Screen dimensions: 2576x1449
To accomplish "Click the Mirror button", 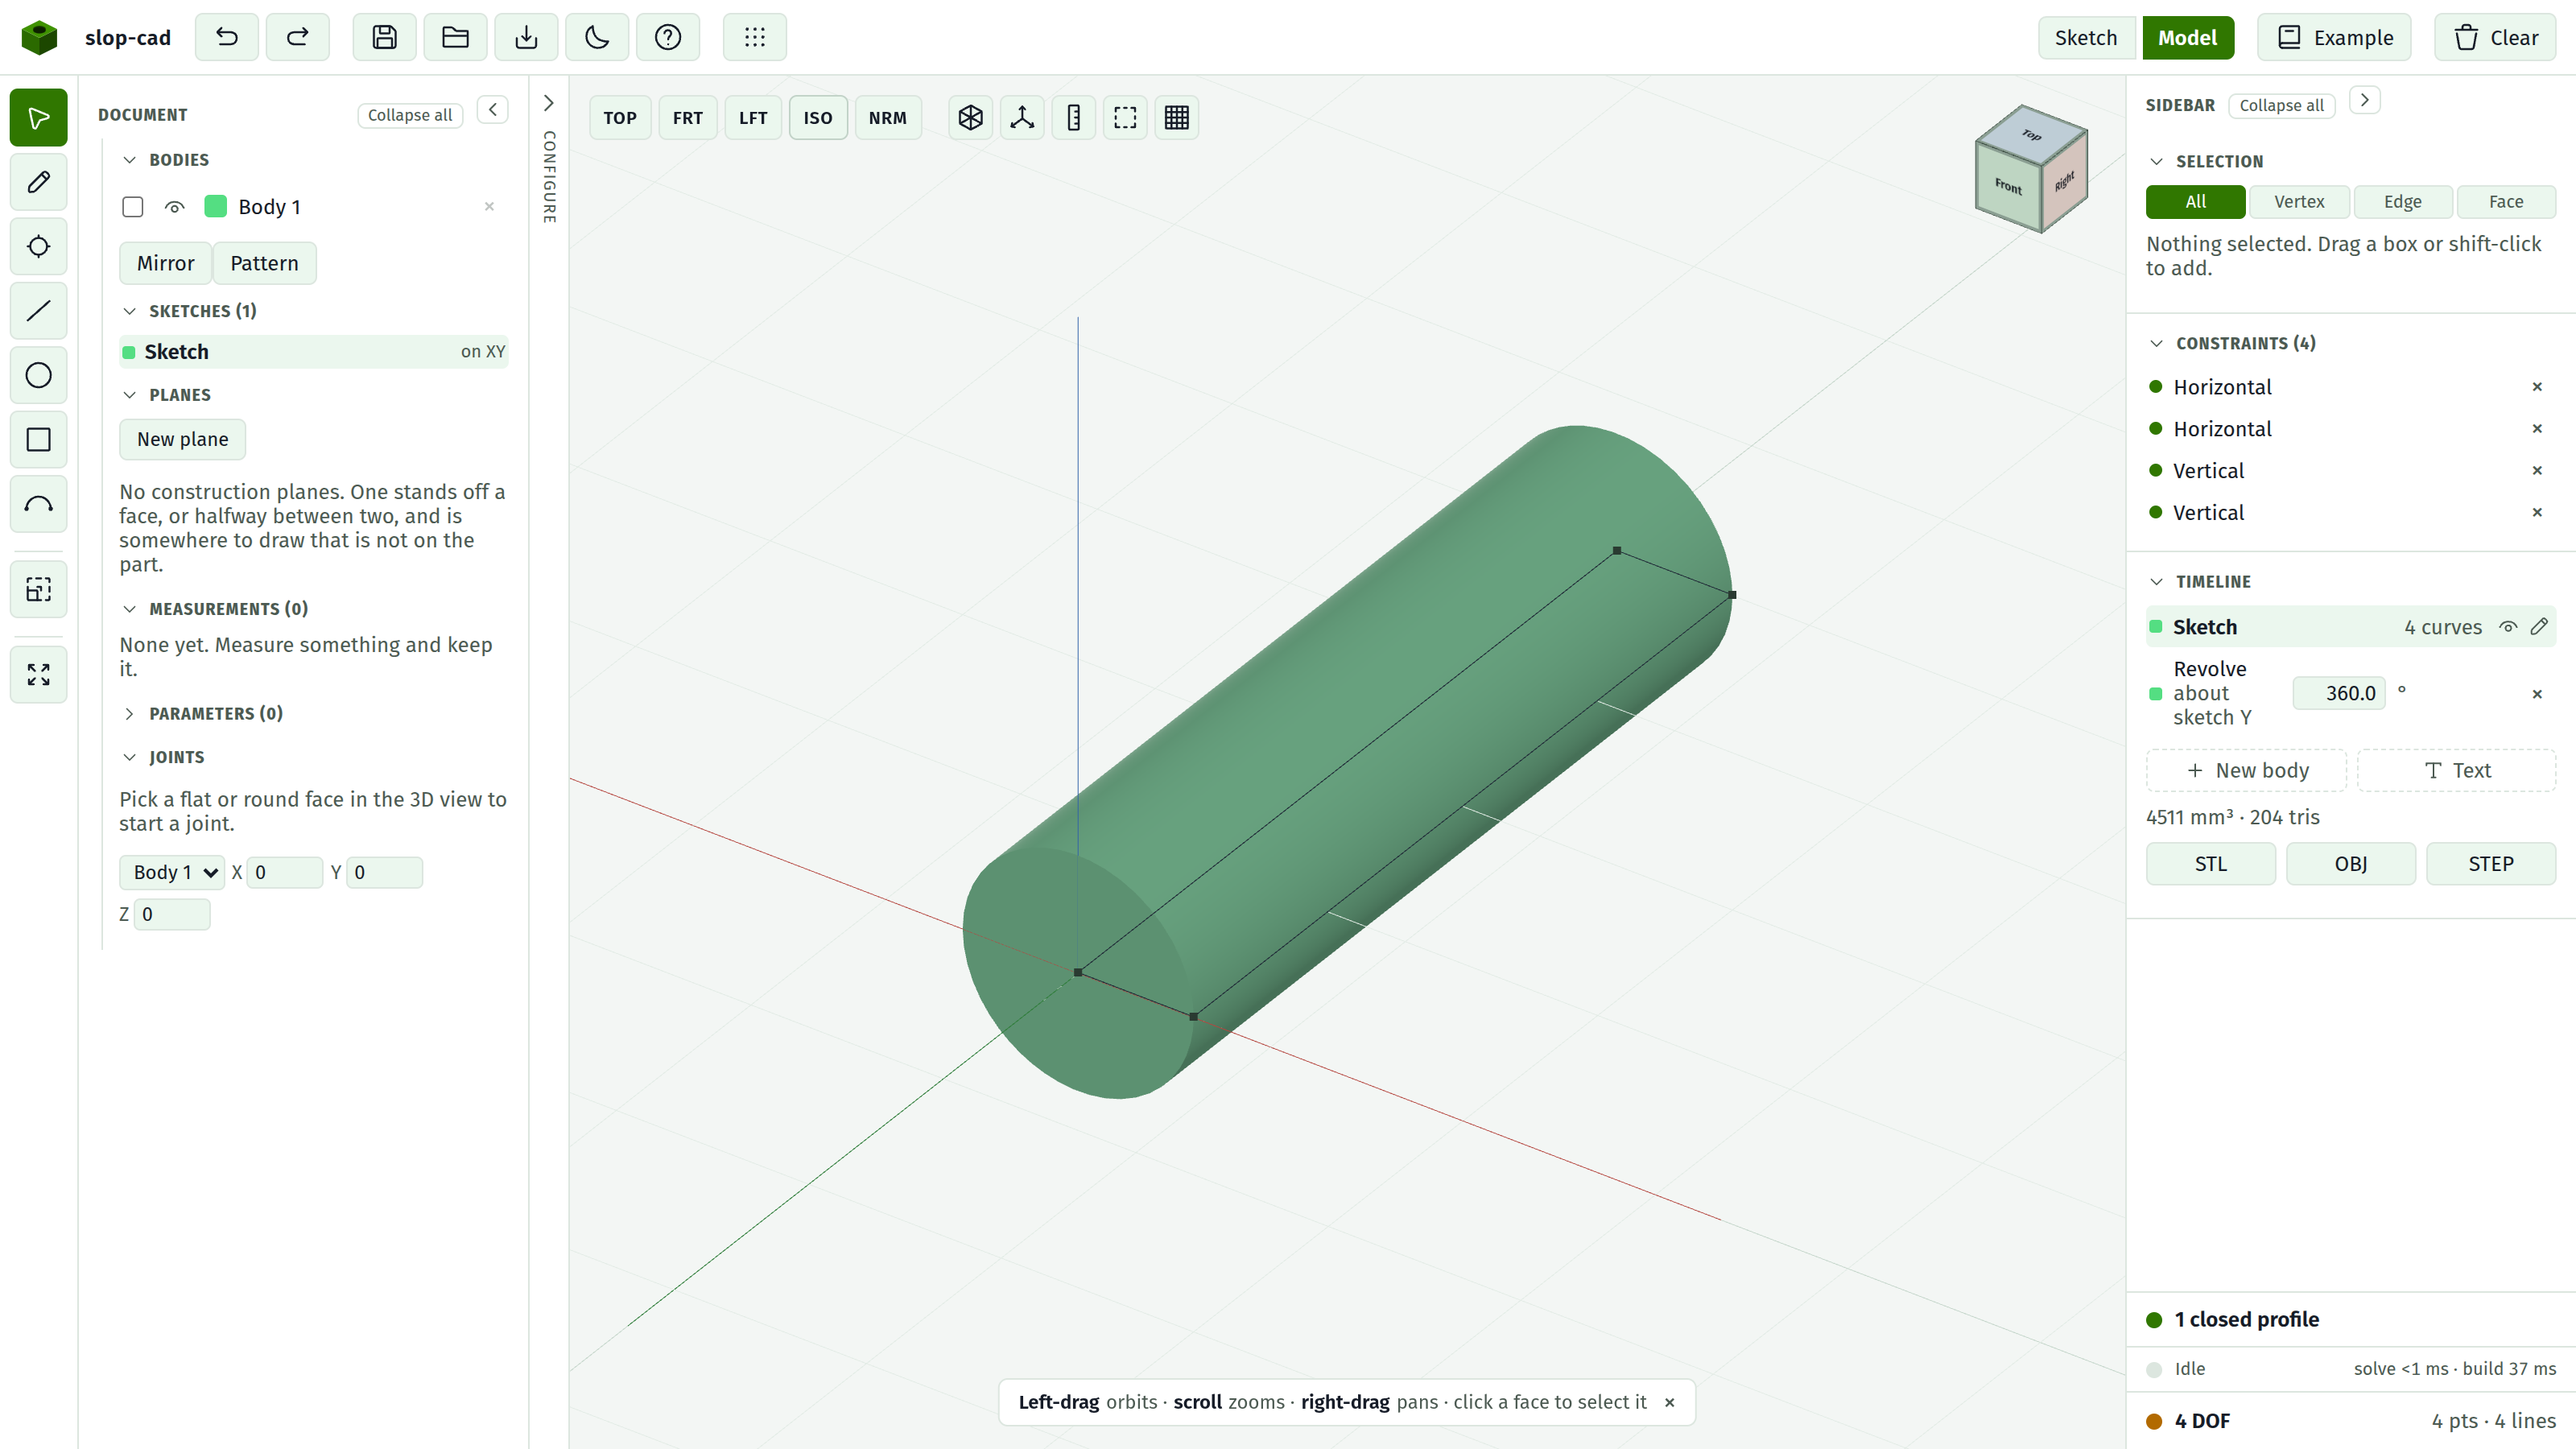I will [x=166, y=263].
